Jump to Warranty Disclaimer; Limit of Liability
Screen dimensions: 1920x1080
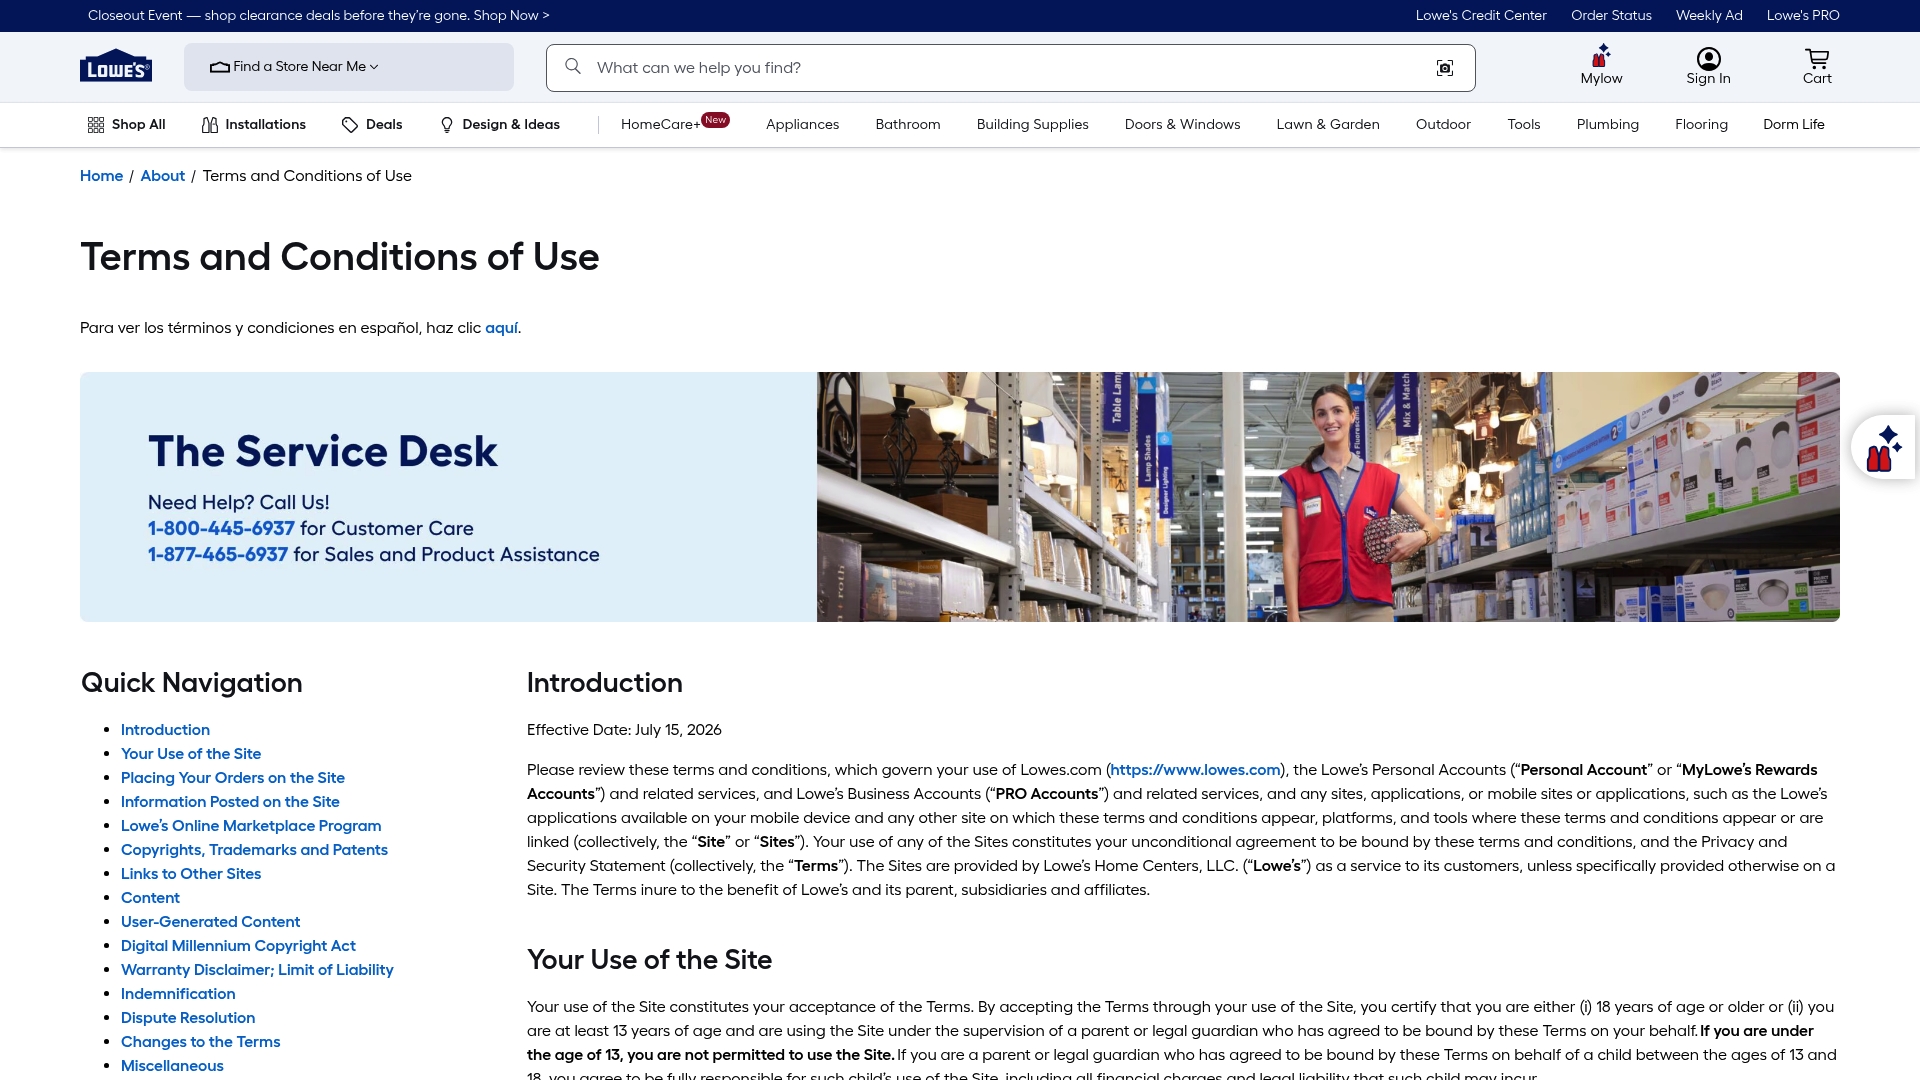click(257, 970)
